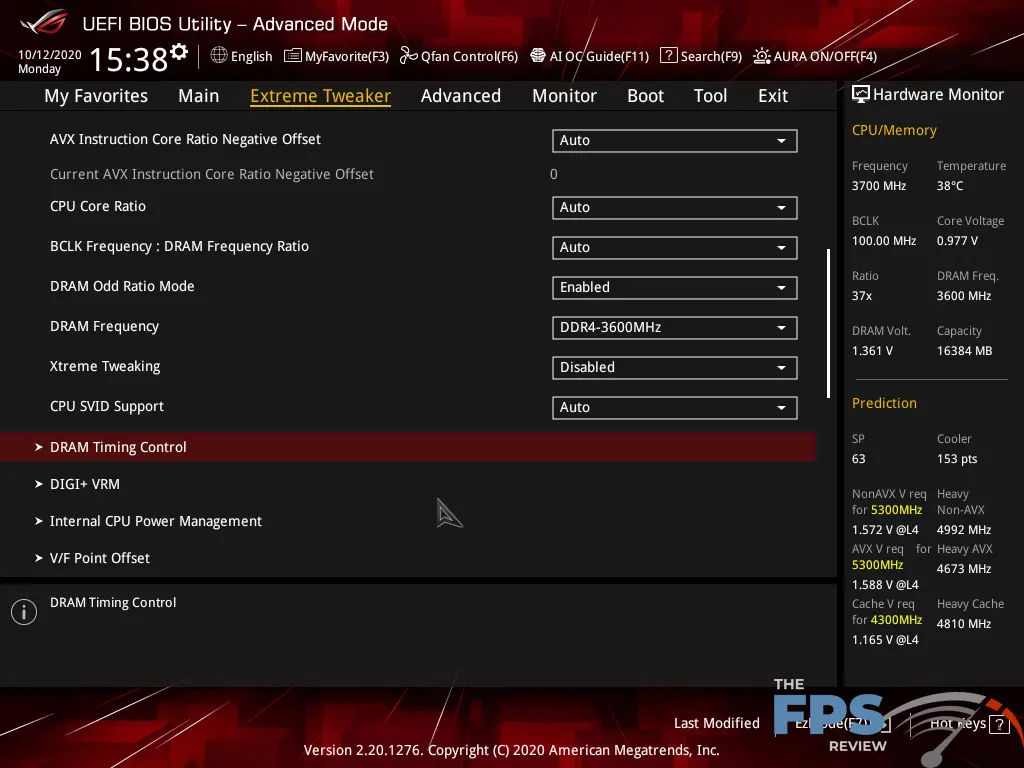This screenshot has height=768, width=1024.
Task: Click the 100.00 MHz BCLK value
Action: coord(884,241)
